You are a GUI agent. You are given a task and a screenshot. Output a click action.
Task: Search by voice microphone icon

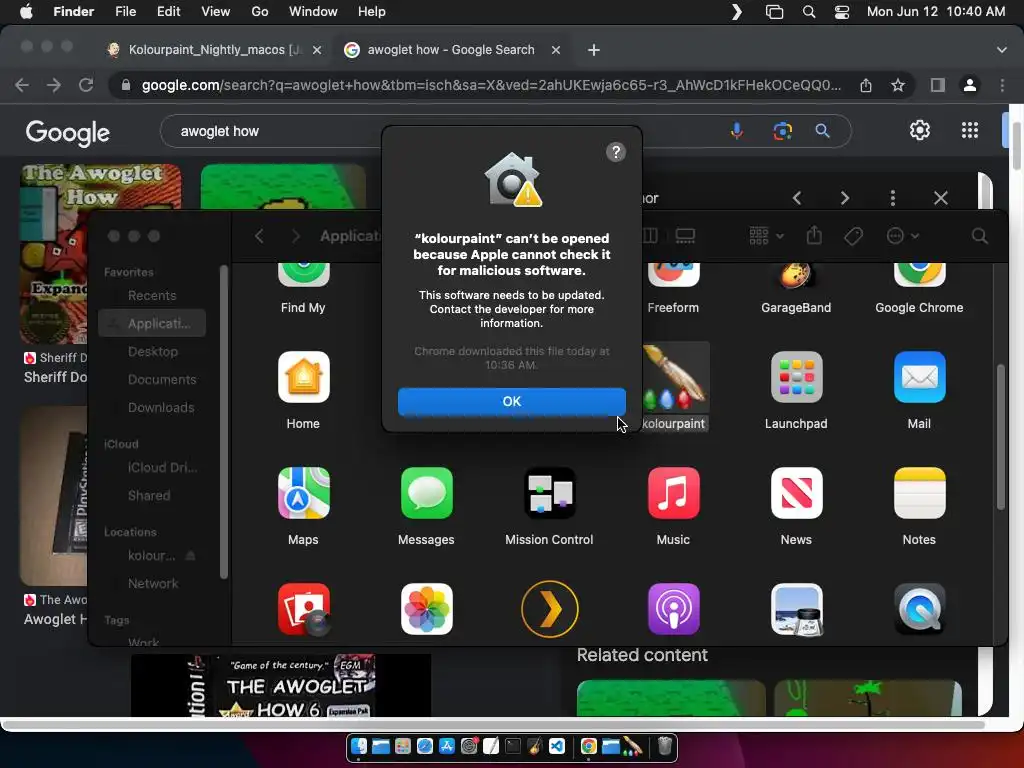(736, 131)
